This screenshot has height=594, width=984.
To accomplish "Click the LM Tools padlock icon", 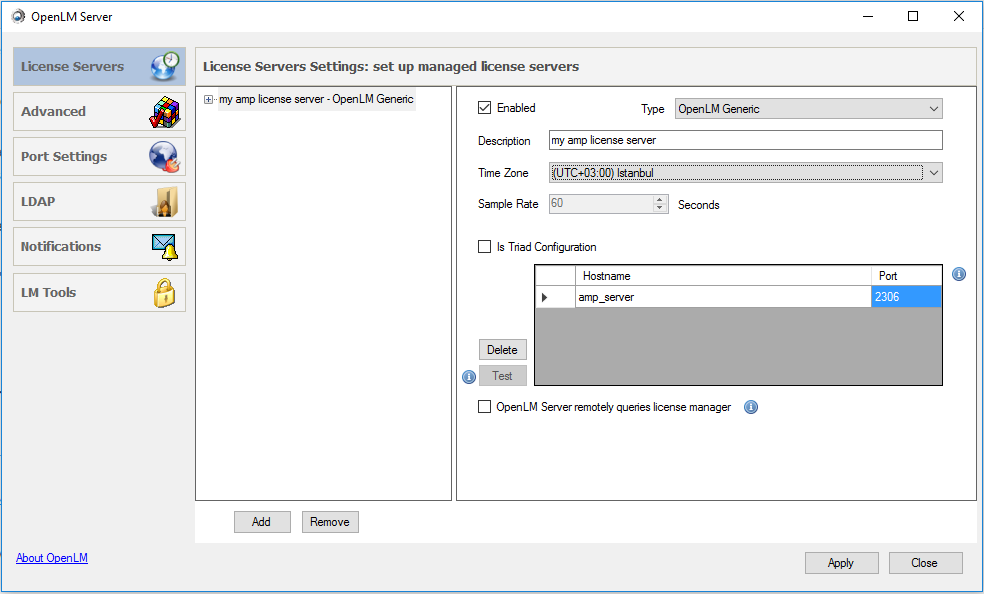I will tap(164, 293).
